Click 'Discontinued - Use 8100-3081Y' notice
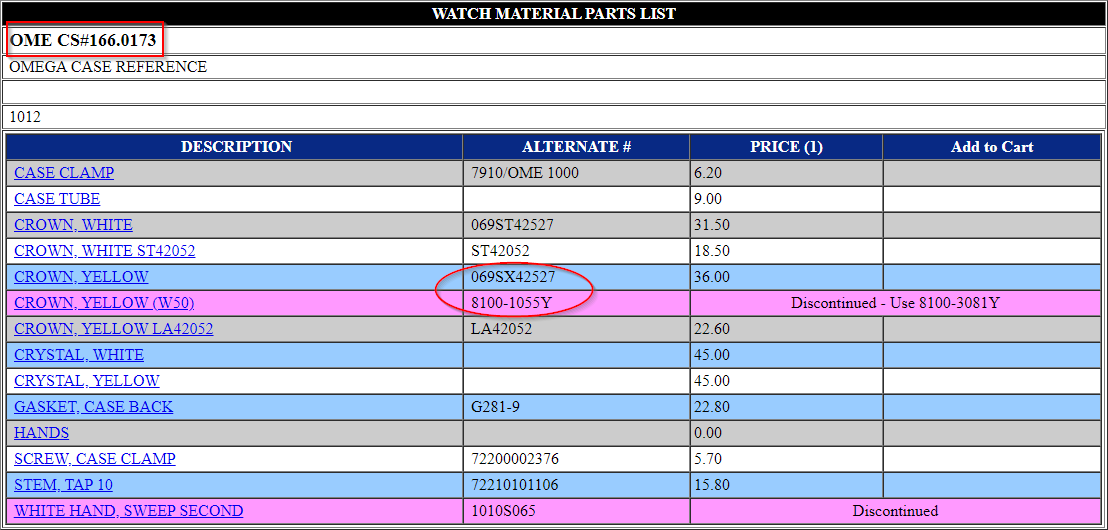 (895, 303)
